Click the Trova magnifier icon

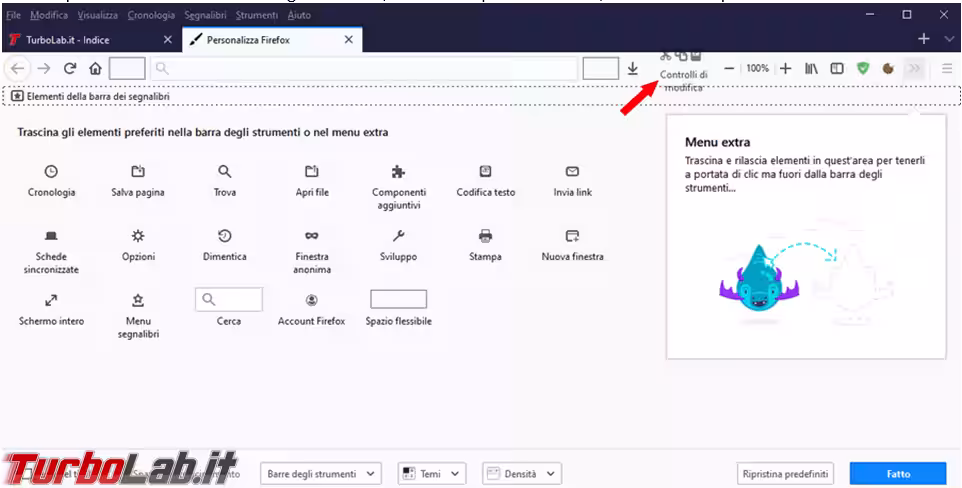[225, 171]
